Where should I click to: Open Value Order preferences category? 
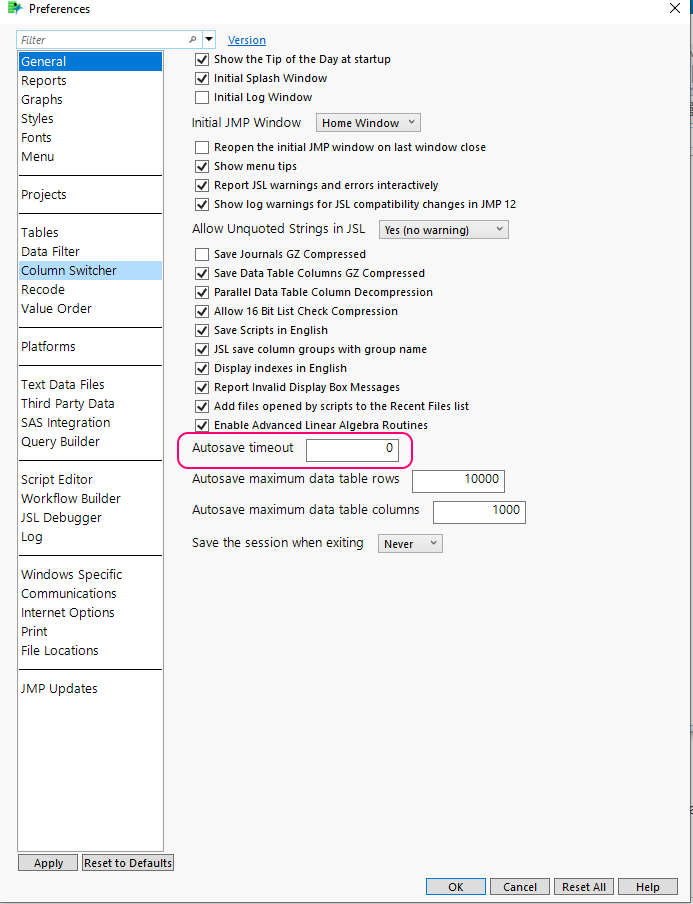91,309
